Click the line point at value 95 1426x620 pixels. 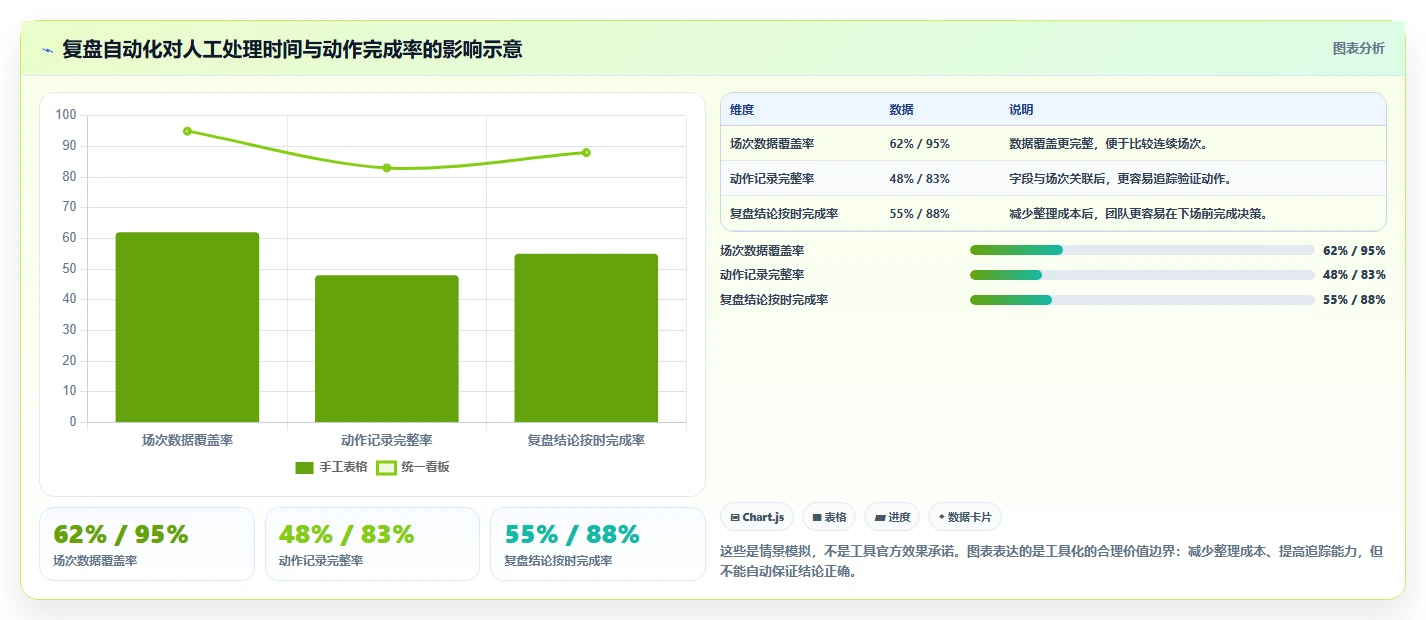[x=187, y=131]
